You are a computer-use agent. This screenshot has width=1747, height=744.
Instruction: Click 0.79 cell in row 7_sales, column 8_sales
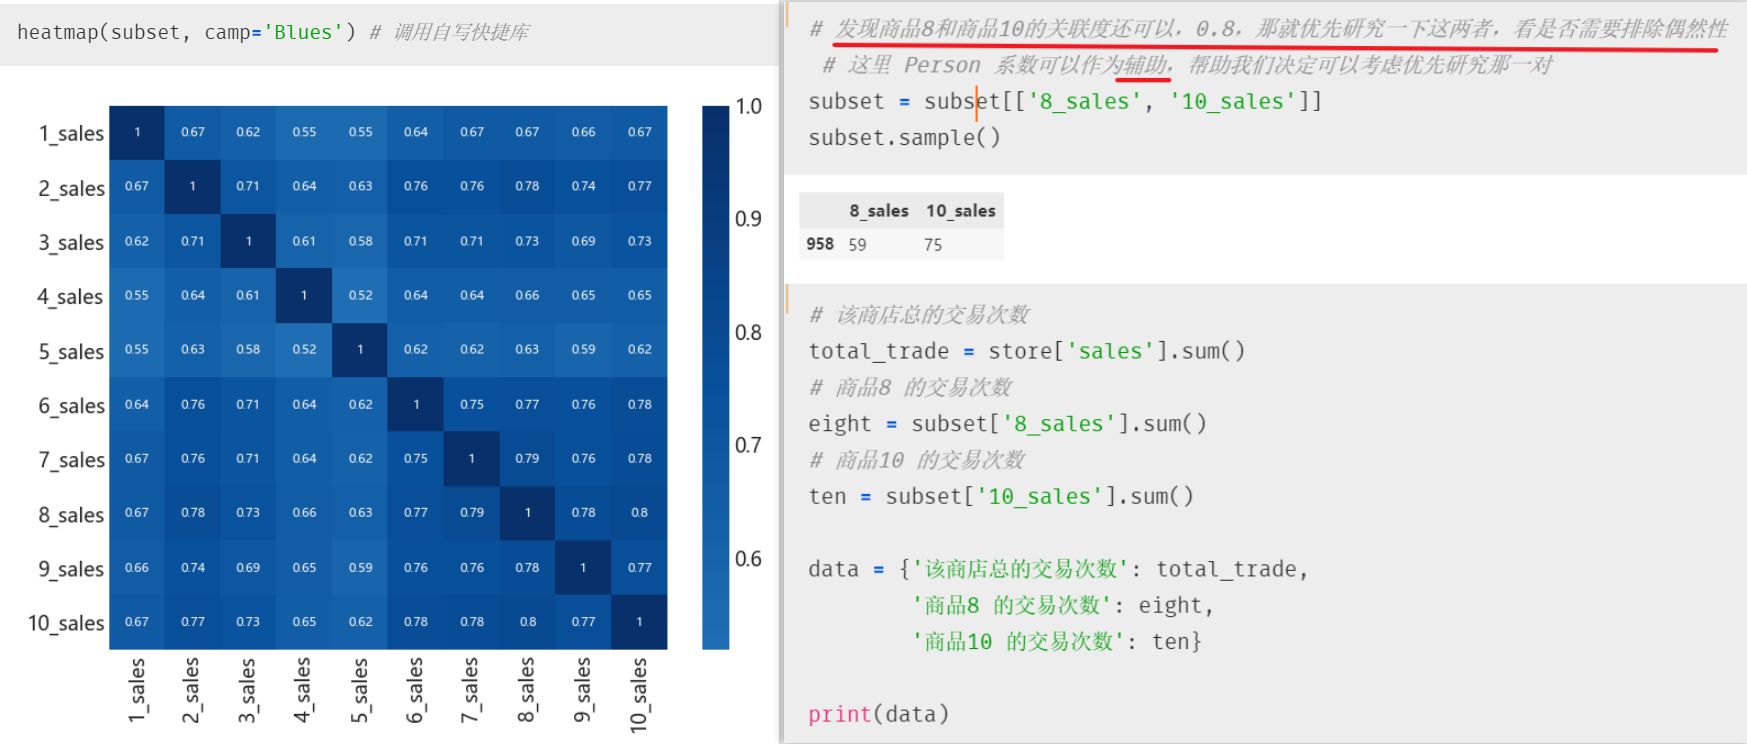[x=528, y=459]
